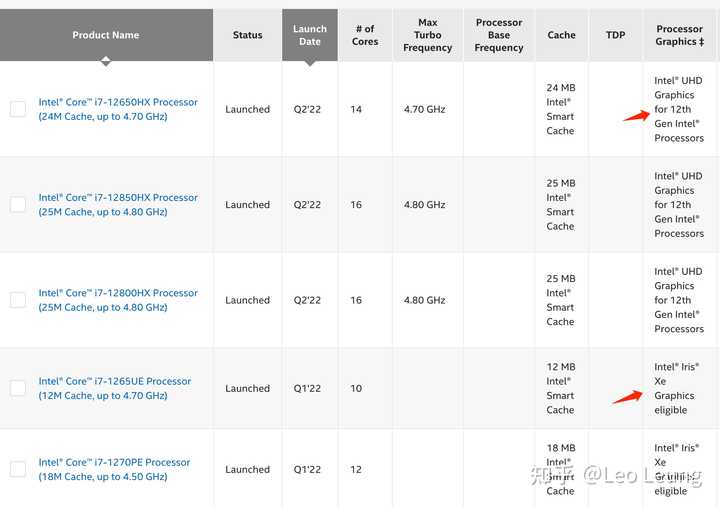Sort table by Launch Date header
The width and height of the screenshot is (720, 508).
(x=309, y=35)
